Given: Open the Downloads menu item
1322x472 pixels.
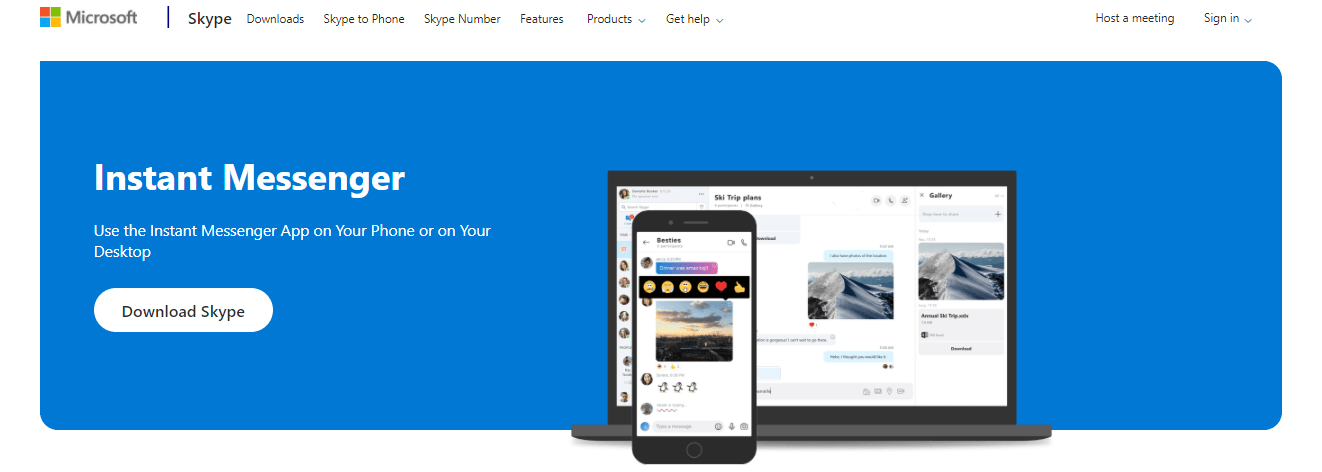Looking at the screenshot, I should pyautogui.click(x=275, y=19).
